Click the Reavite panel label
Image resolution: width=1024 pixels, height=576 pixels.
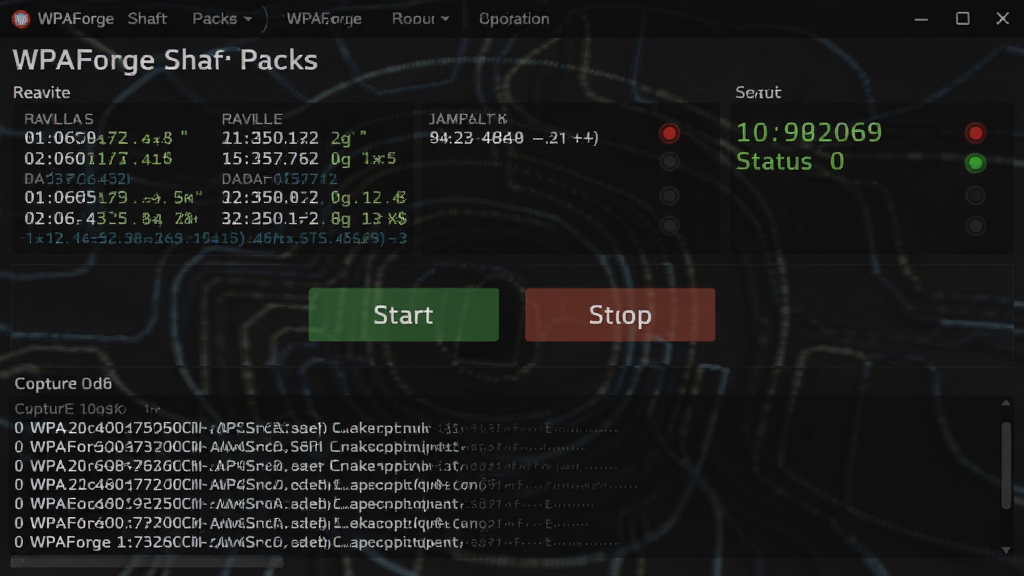42,93
